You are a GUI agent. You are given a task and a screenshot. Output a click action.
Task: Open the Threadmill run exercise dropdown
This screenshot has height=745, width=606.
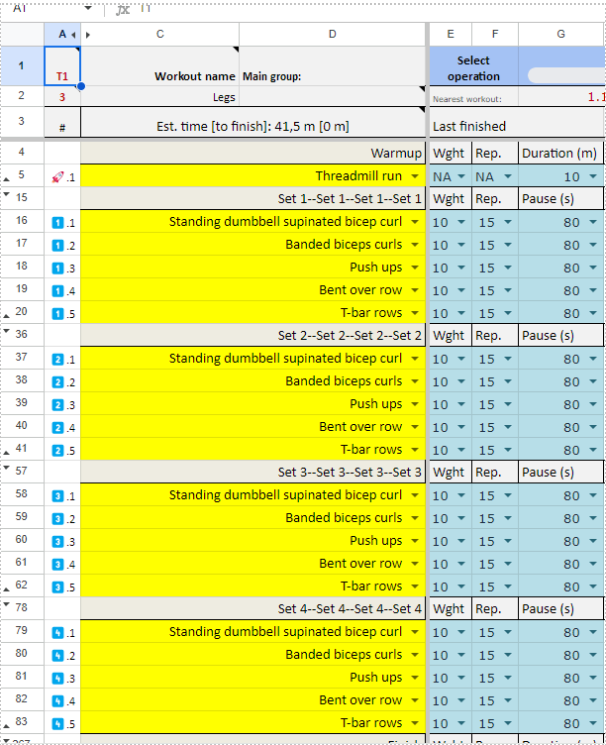[x=415, y=177]
